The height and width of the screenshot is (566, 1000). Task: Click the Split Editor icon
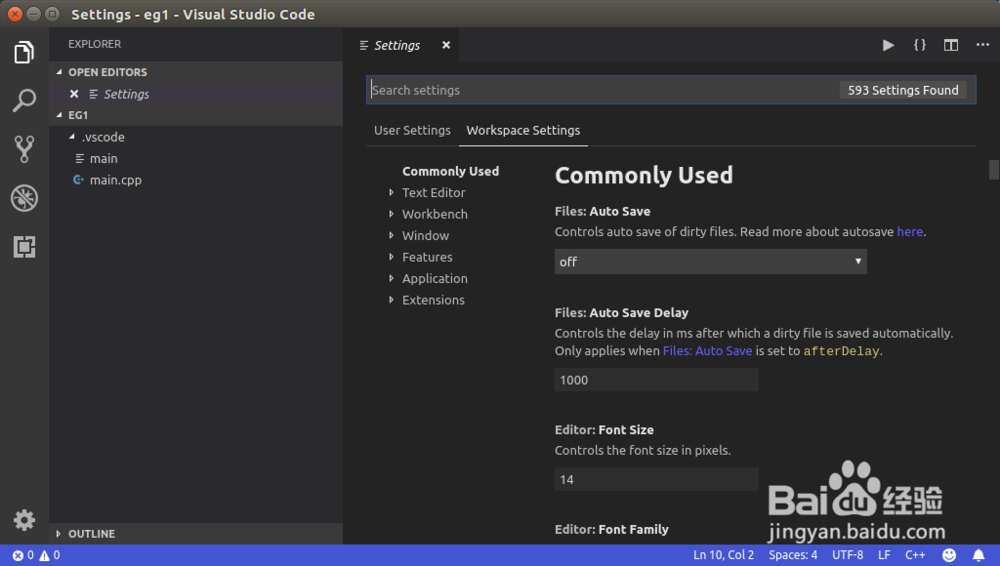coord(951,45)
